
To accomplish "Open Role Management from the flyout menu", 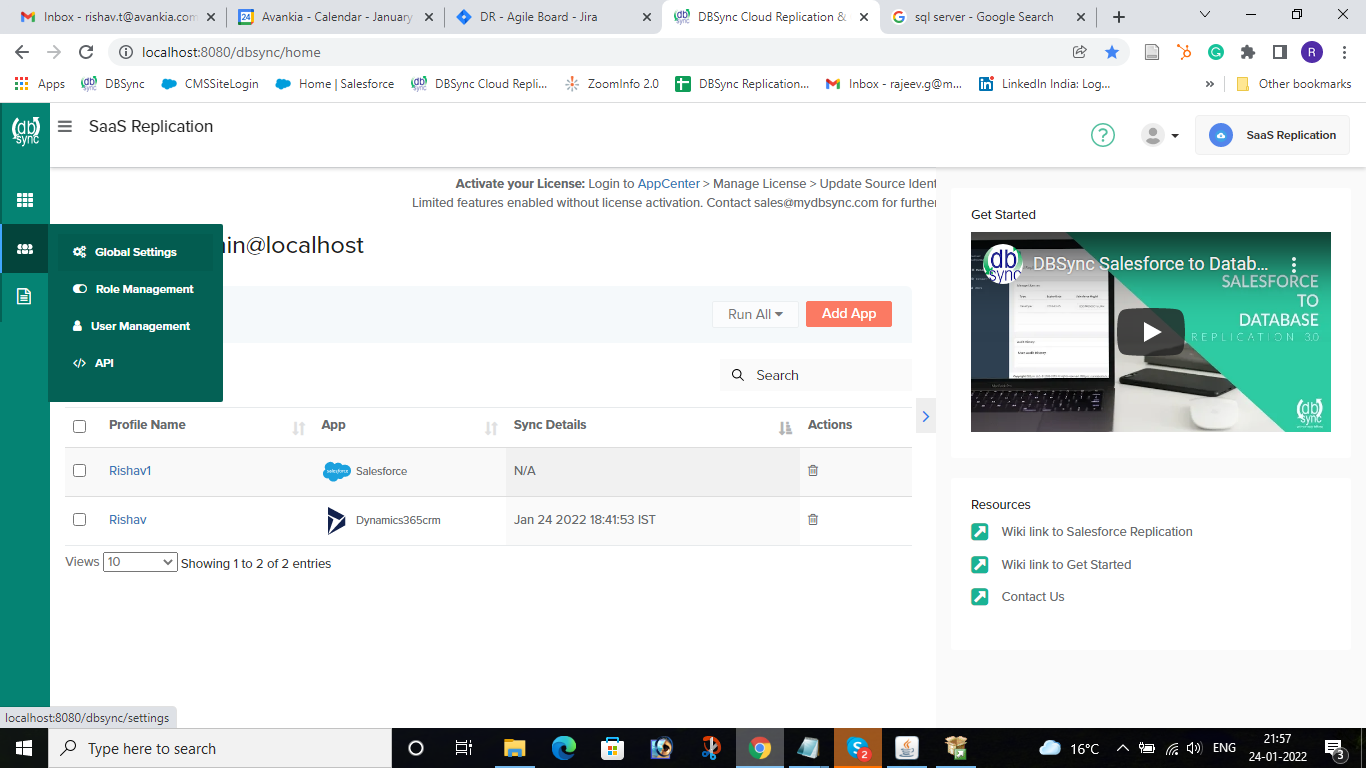I will 144,289.
